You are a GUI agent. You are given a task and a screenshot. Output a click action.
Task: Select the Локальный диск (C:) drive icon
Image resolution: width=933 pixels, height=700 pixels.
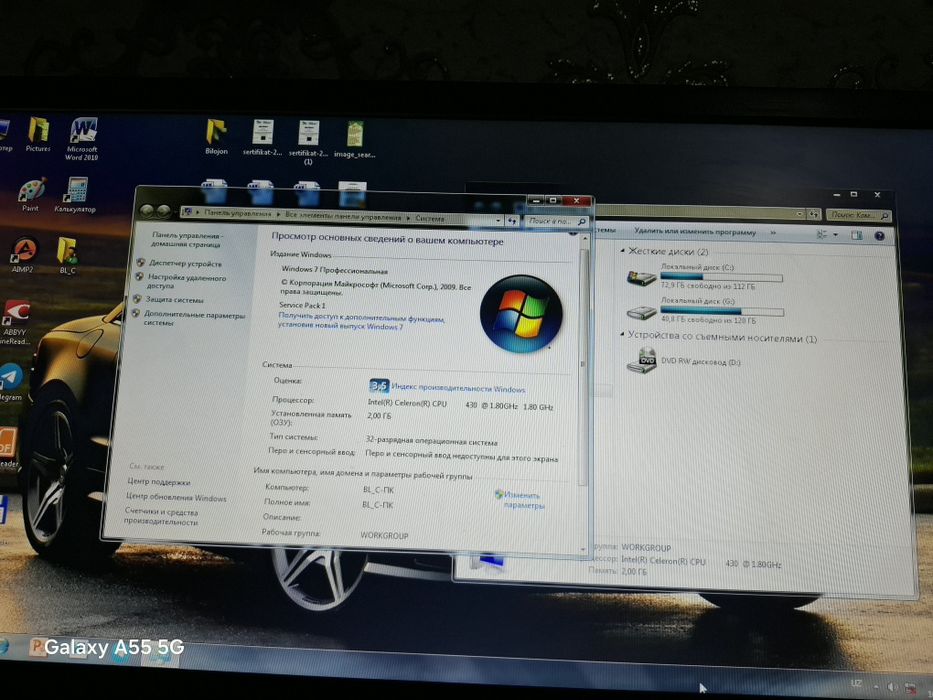click(x=641, y=277)
